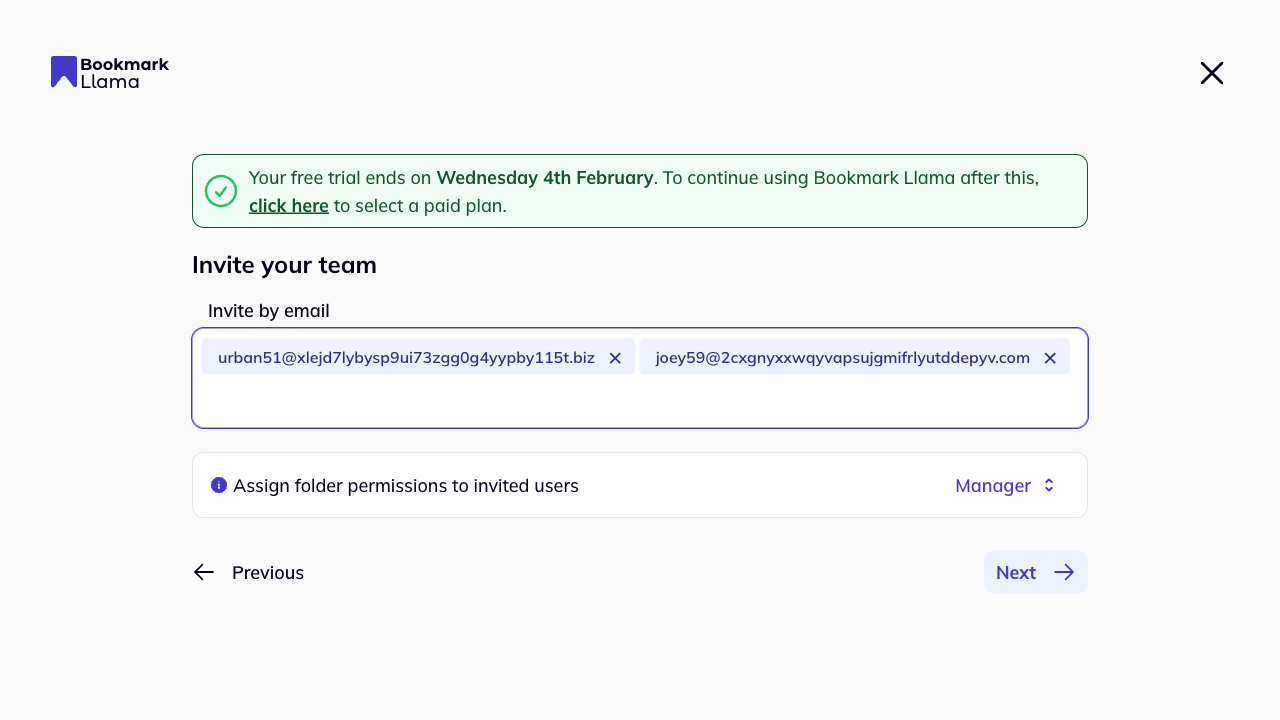Select the urban51 email chip
Screen dimensions: 1280x720
(405, 357)
